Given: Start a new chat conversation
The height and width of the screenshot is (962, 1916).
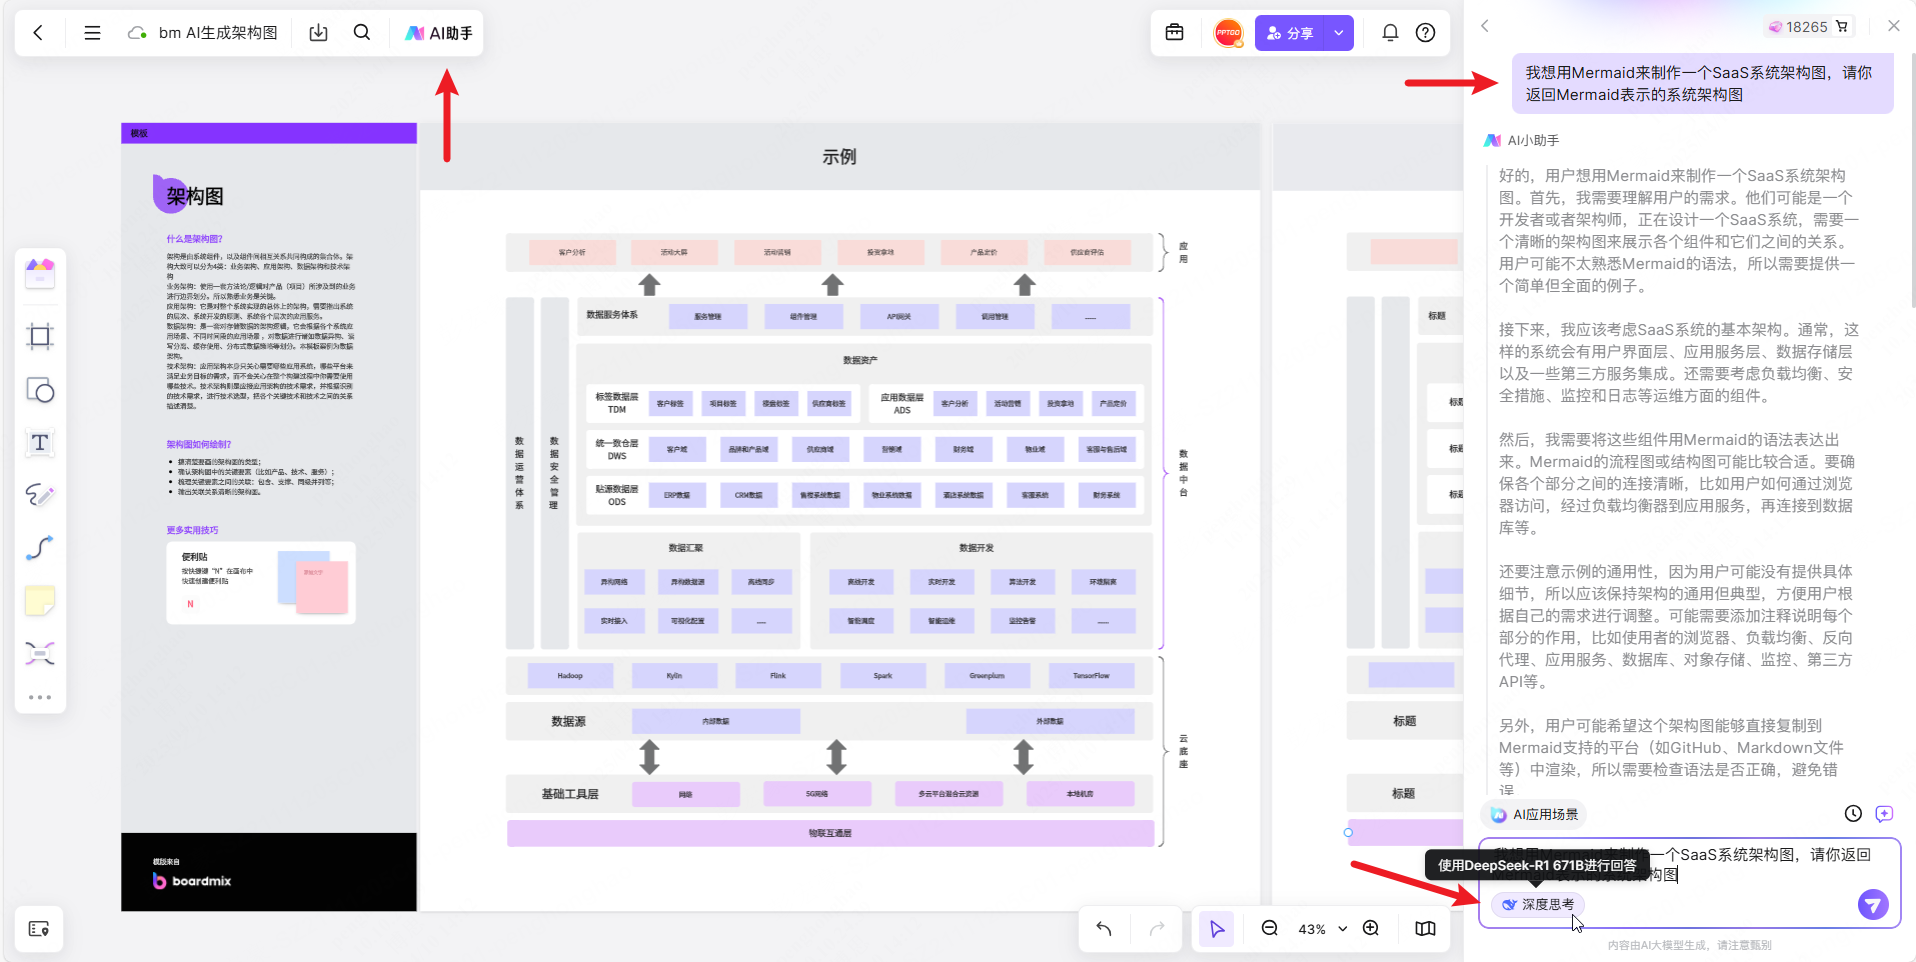Looking at the screenshot, I should tap(1884, 814).
